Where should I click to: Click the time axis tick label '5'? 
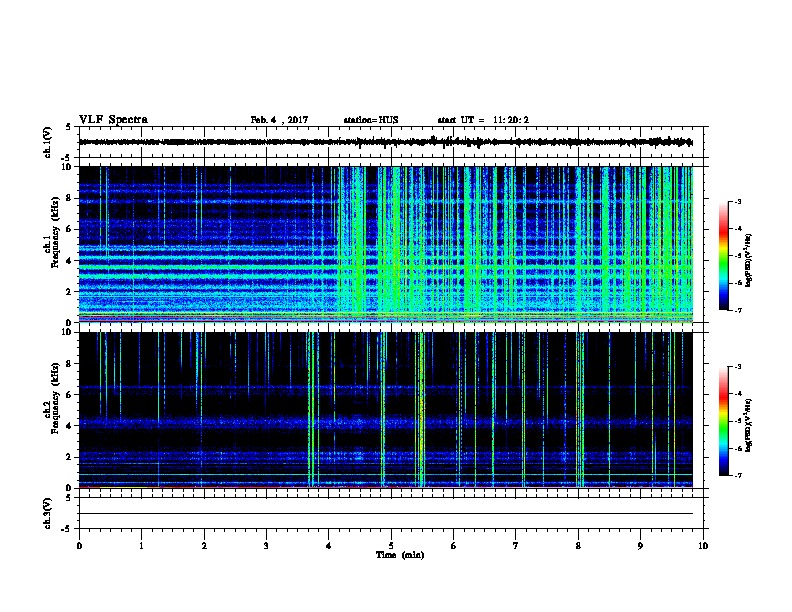click(x=391, y=546)
